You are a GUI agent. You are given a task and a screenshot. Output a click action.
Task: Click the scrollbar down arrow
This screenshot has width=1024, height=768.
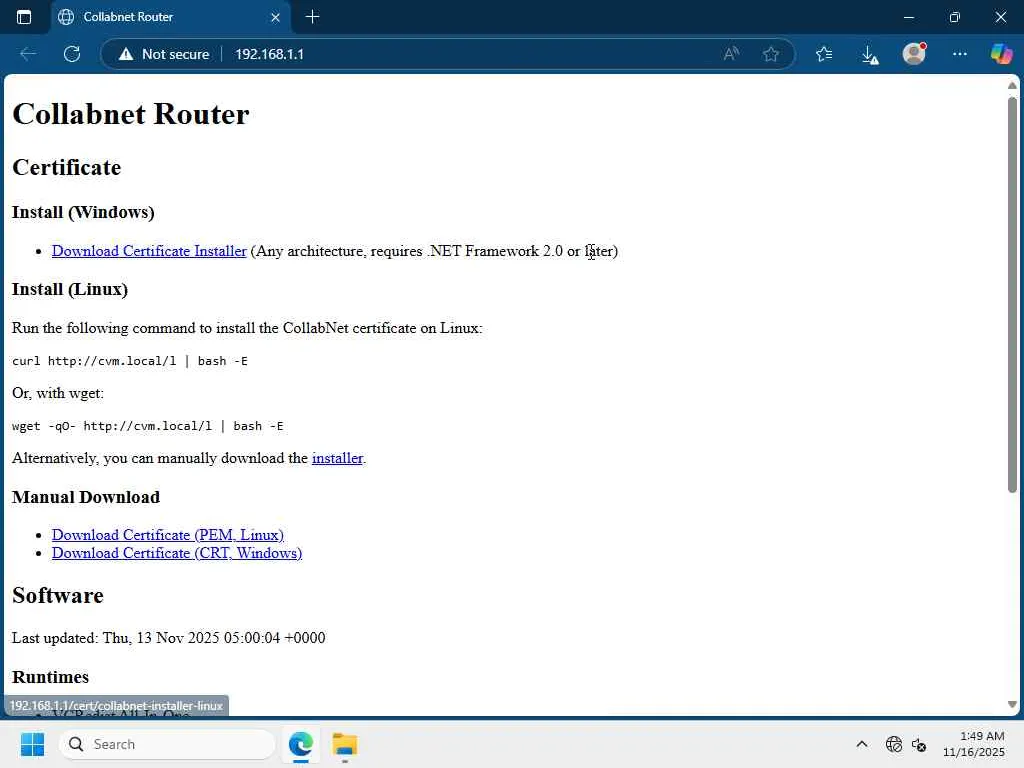click(1012, 704)
